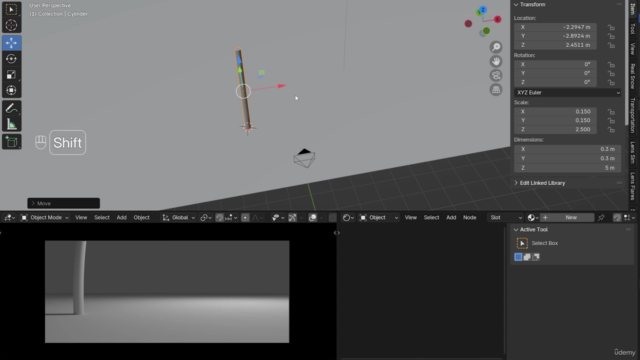Browse materials dropdown next to New
Screen dimensions: 640x360
[532, 218]
